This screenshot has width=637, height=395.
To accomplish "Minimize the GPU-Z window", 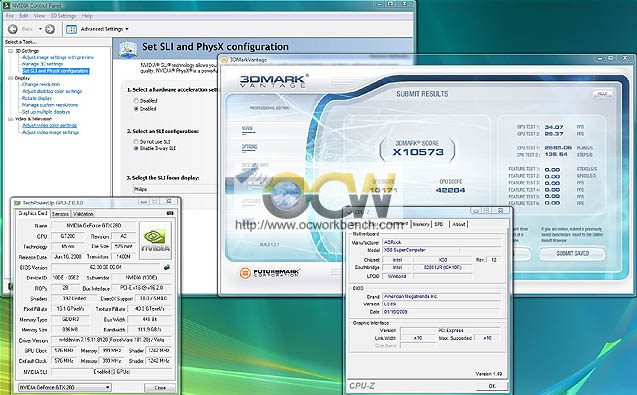I will 144,202.
